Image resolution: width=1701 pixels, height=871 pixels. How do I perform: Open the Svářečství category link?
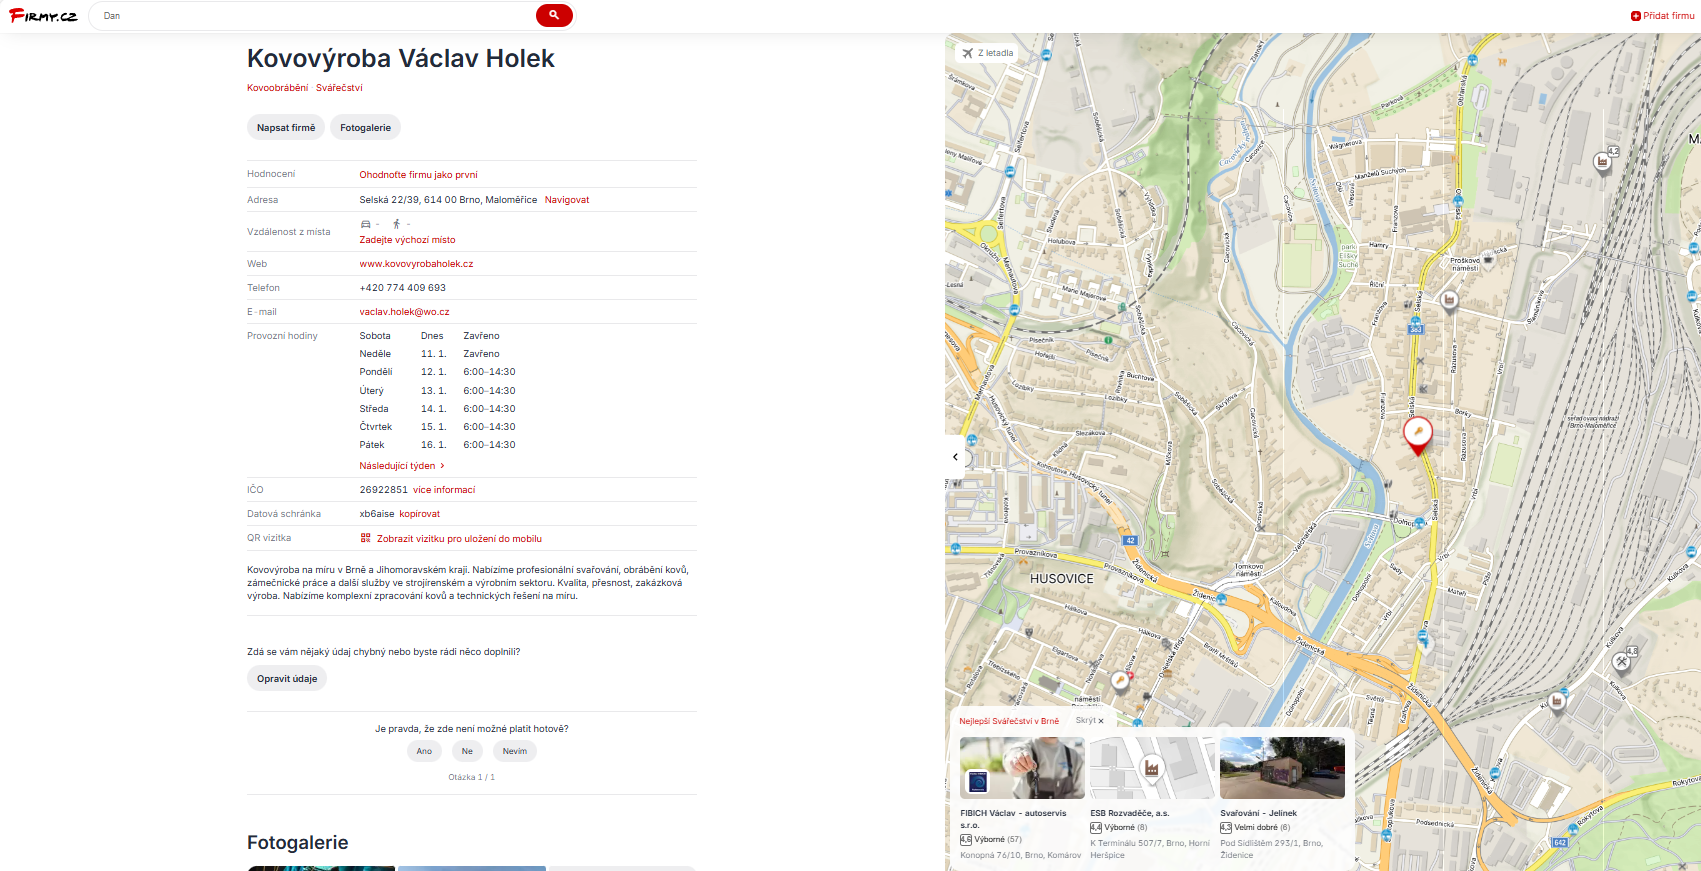coord(339,88)
